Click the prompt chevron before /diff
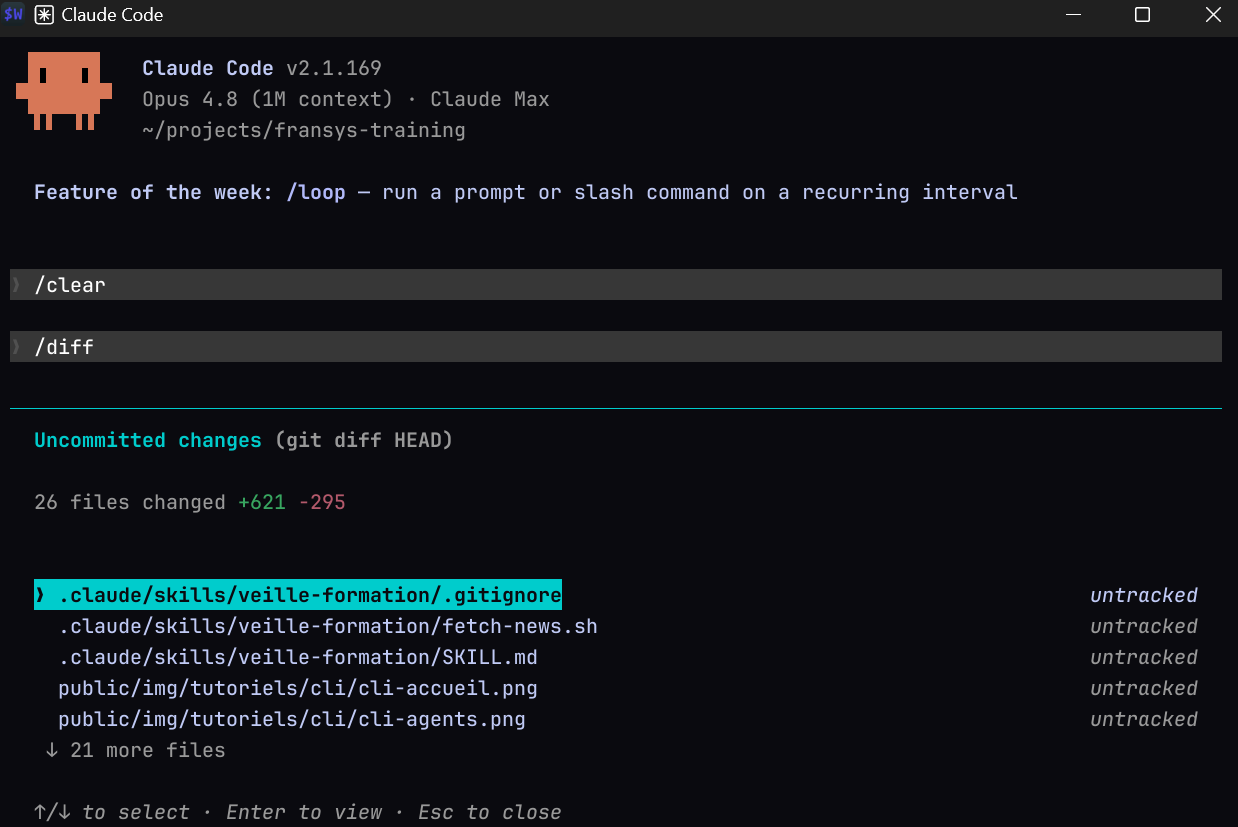Viewport: 1238px width, 827px height. pyautogui.click(x=16, y=347)
